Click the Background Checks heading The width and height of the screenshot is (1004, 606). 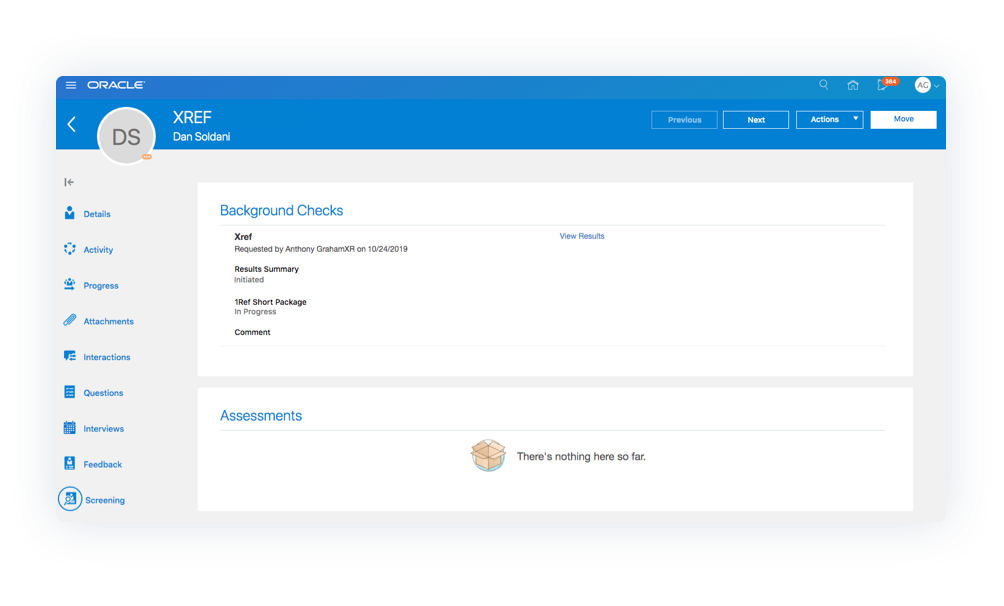(281, 211)
